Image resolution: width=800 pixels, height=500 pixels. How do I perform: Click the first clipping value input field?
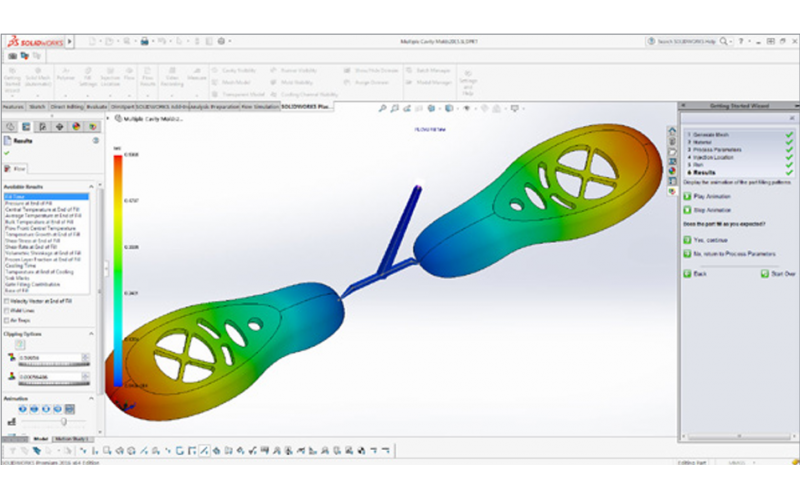pos(50,358)
